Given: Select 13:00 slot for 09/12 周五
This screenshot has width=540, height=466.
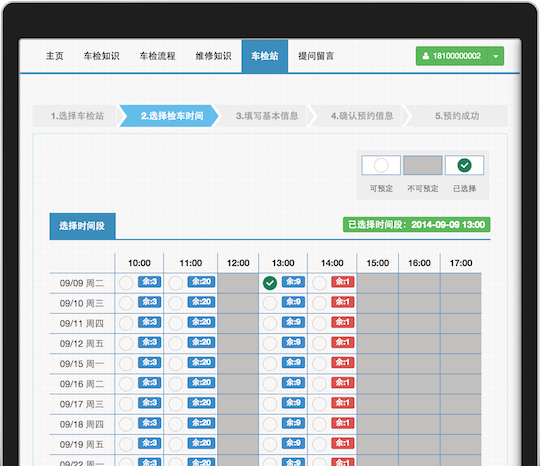Looking at the screenshot, I should 270,344.
